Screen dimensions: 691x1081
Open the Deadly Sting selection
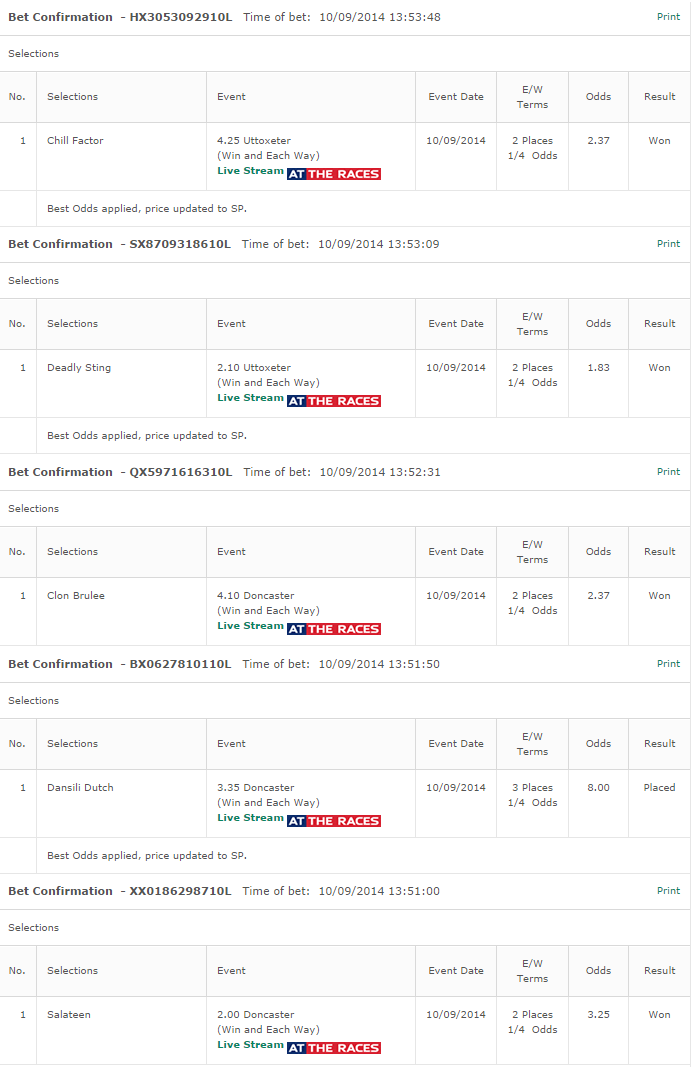point(78,367)
